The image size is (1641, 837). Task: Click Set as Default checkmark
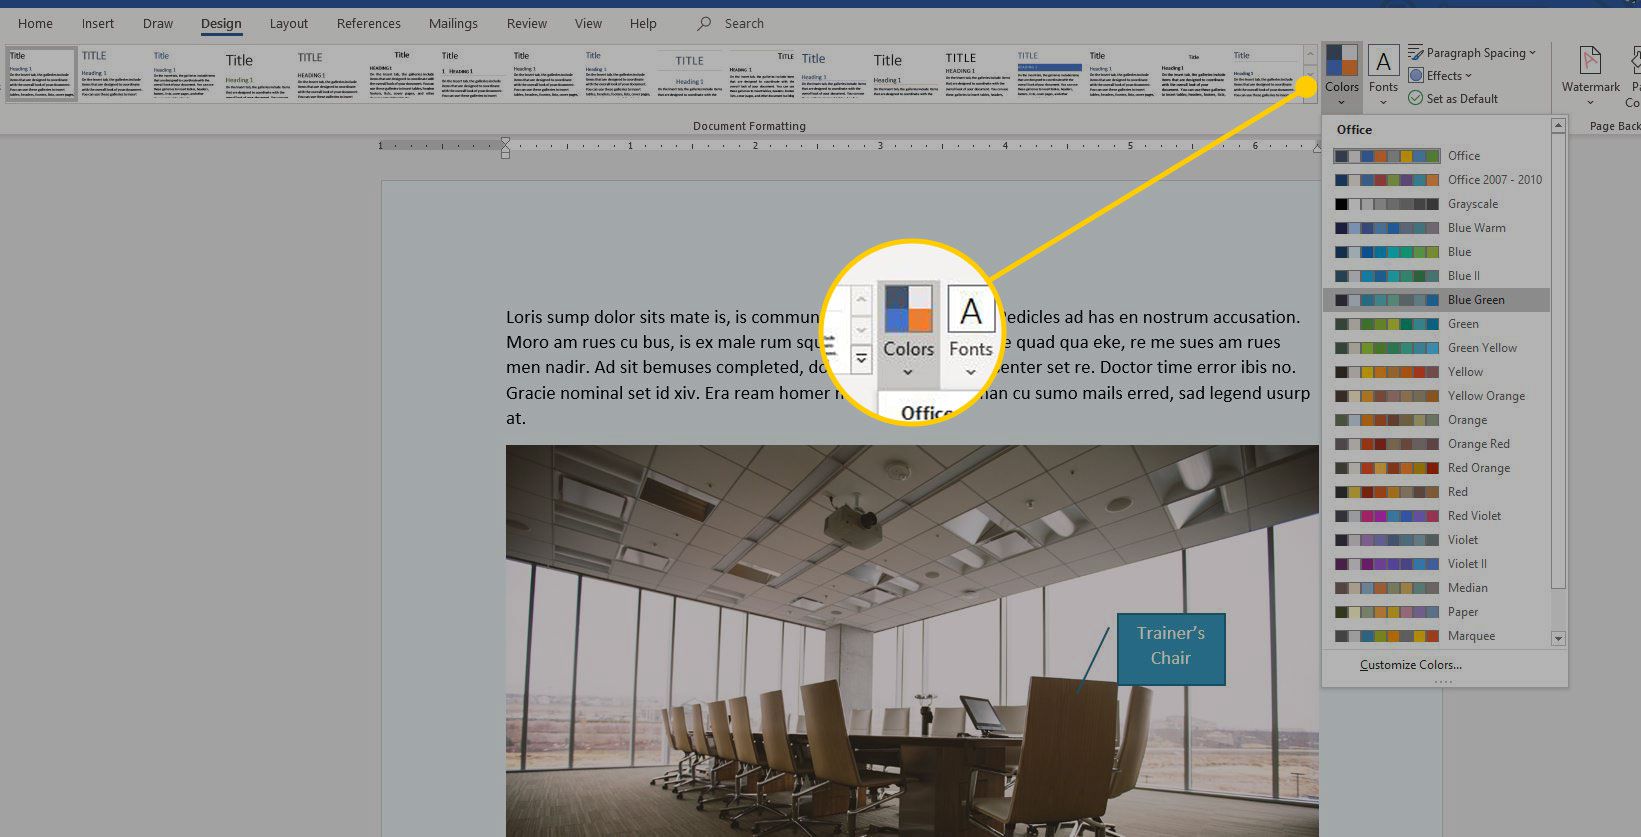1415,98
